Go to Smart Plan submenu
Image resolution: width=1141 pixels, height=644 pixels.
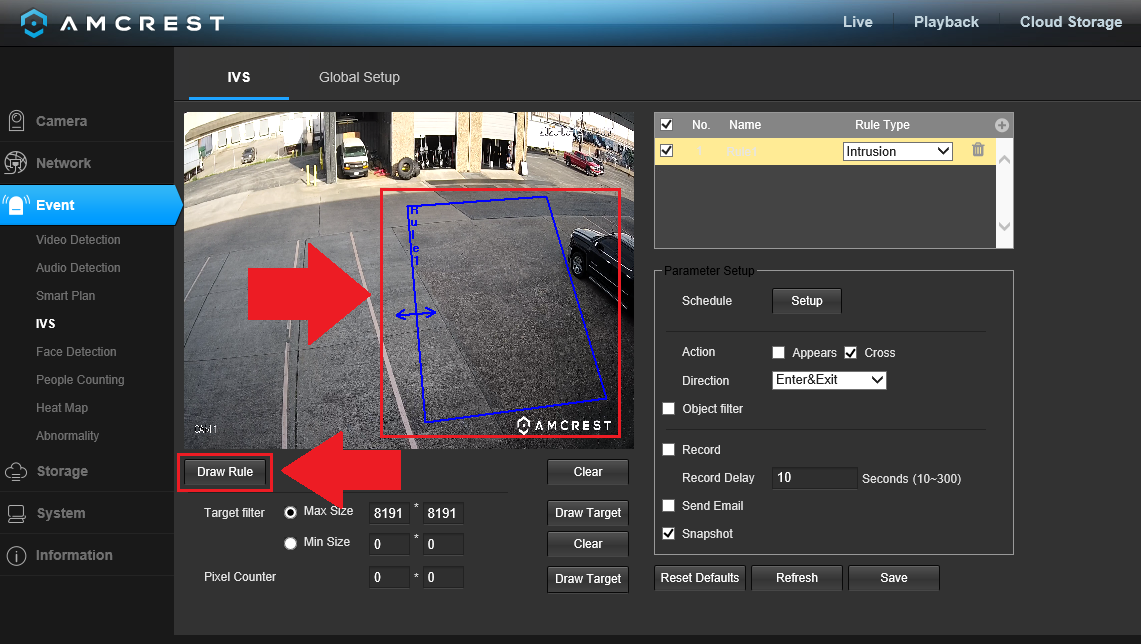(65, 295)
